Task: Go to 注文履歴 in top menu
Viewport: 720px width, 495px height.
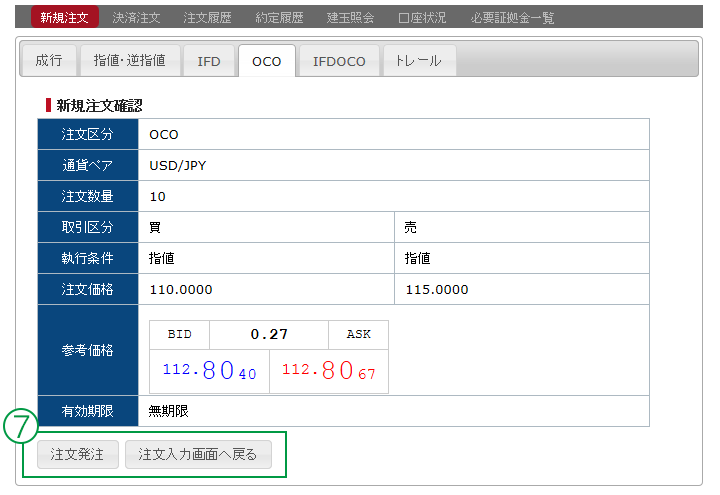Action: click(208, 17)
